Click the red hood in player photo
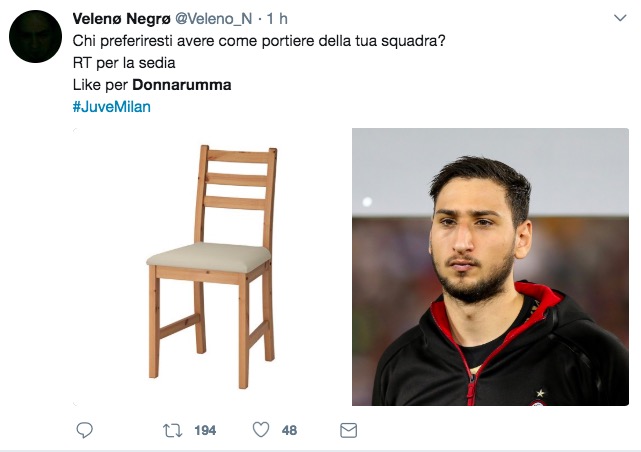The width and height of the screenshot is (641, 452). tap(536, 298)
